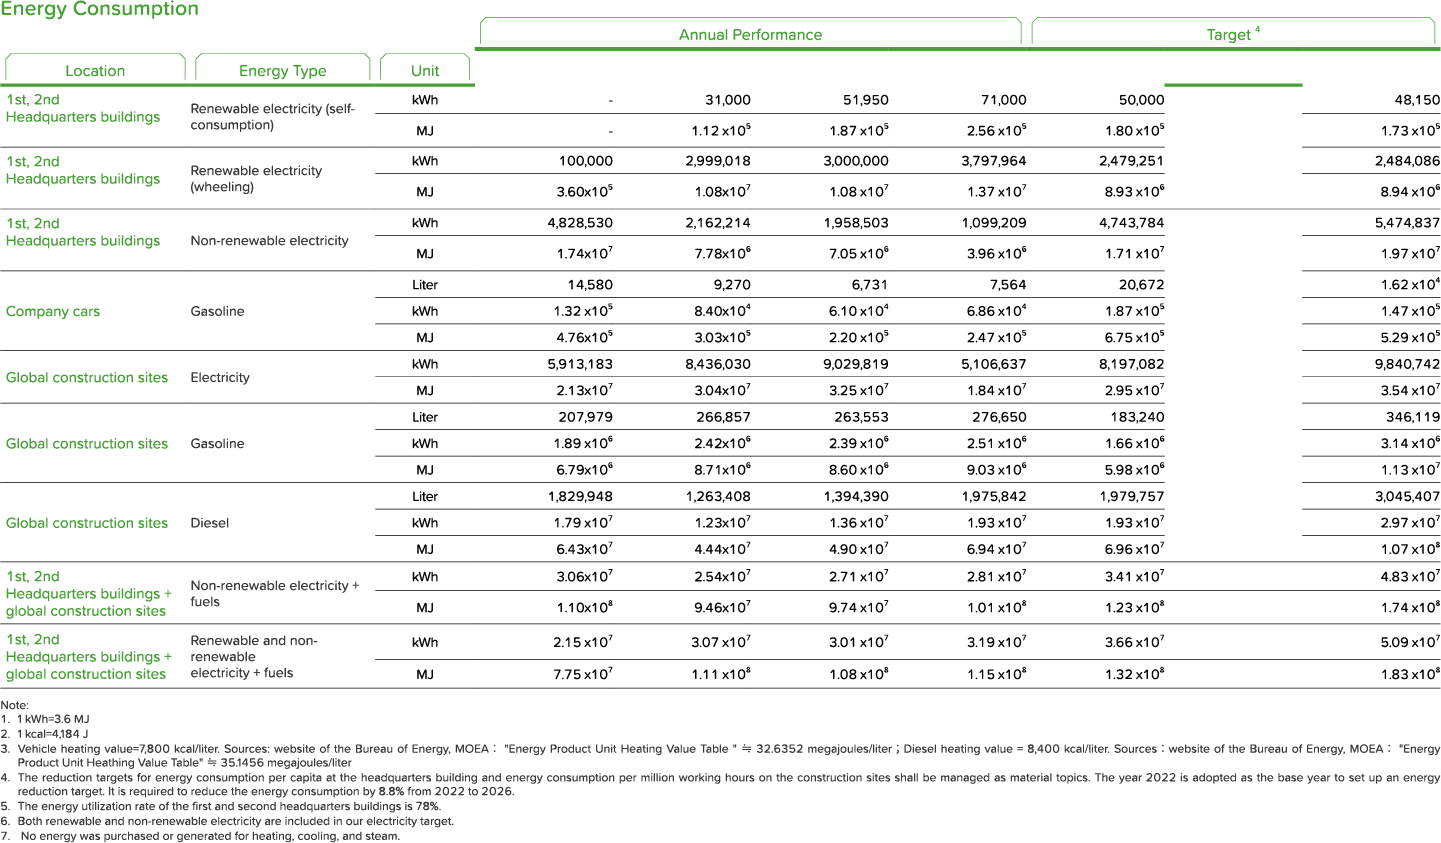The image size is (1441, 843).
Task: Select "Non-renewable electricity + fuels" label
Action: coord(275,593)
